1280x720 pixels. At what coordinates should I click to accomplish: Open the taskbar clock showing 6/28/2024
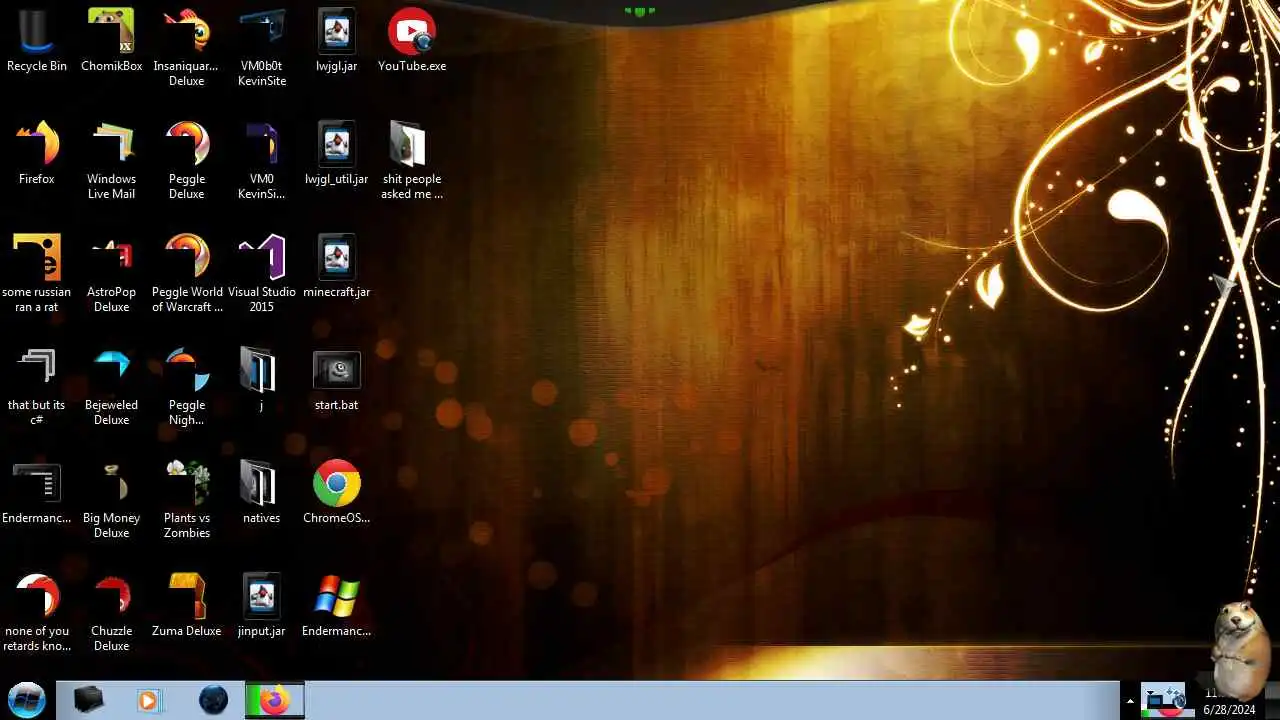coord(1229,701)
